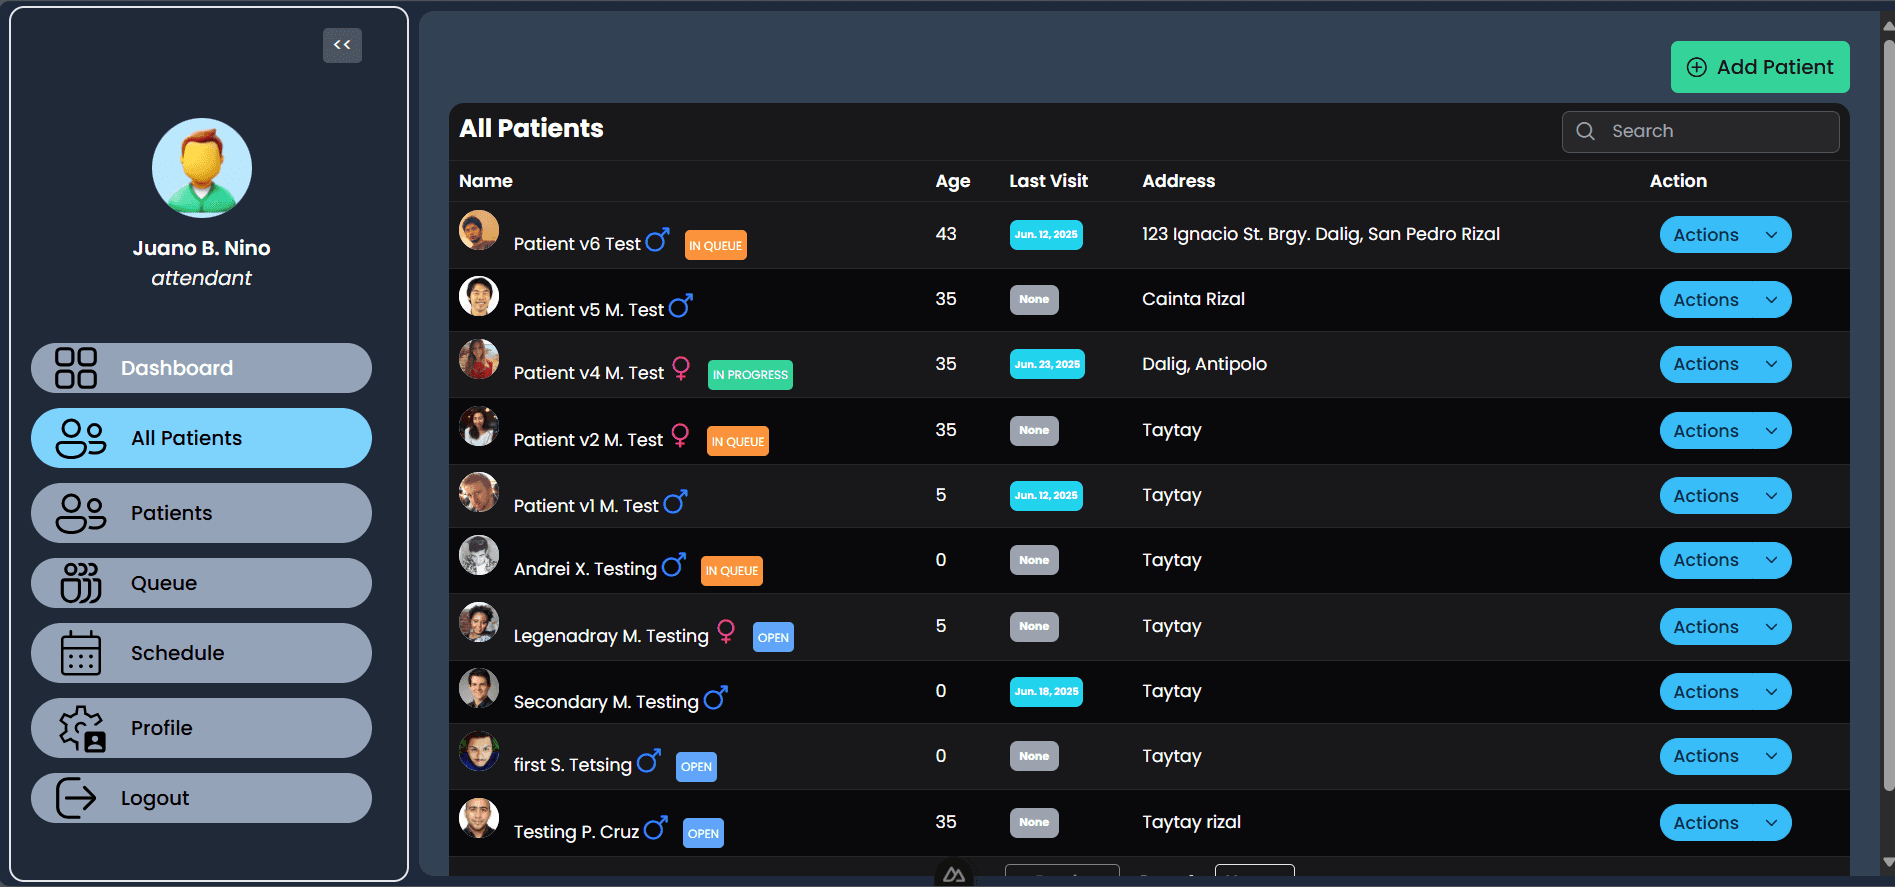The width and height of the screenshot is (1895, 887).
Task: Click the IN PROGRESS status badge
Action: tap(750, 375)
